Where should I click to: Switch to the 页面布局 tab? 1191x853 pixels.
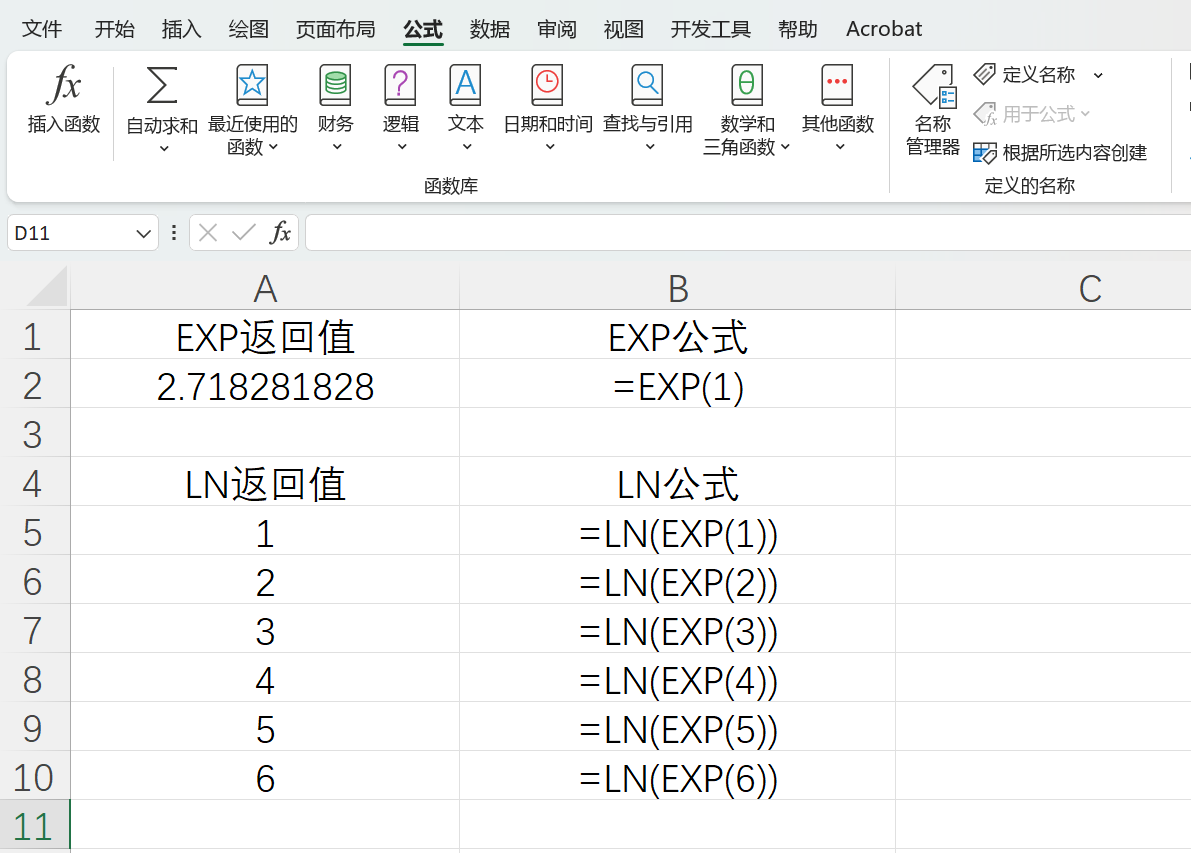(336, 29)
